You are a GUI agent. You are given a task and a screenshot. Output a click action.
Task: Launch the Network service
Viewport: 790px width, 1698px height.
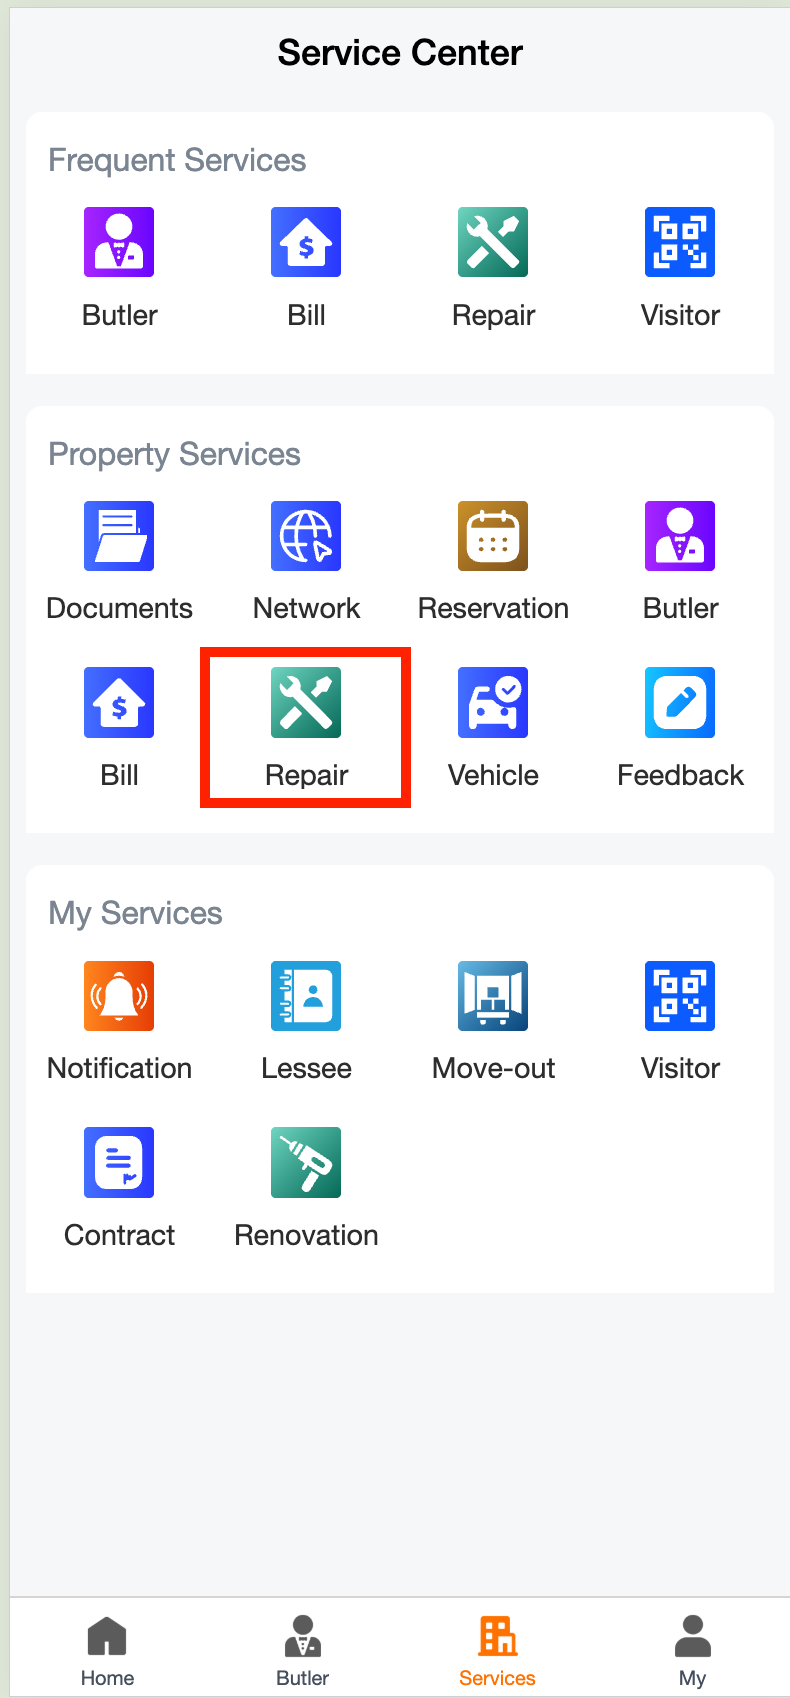click(x=306, y=537)
